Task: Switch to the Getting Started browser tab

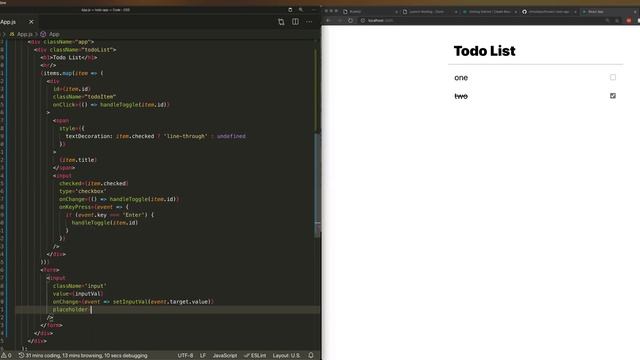Action: point(489,12)
